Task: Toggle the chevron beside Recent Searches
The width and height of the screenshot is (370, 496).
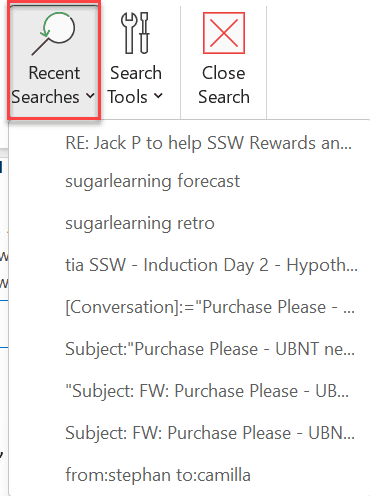Action: [90, 96]
